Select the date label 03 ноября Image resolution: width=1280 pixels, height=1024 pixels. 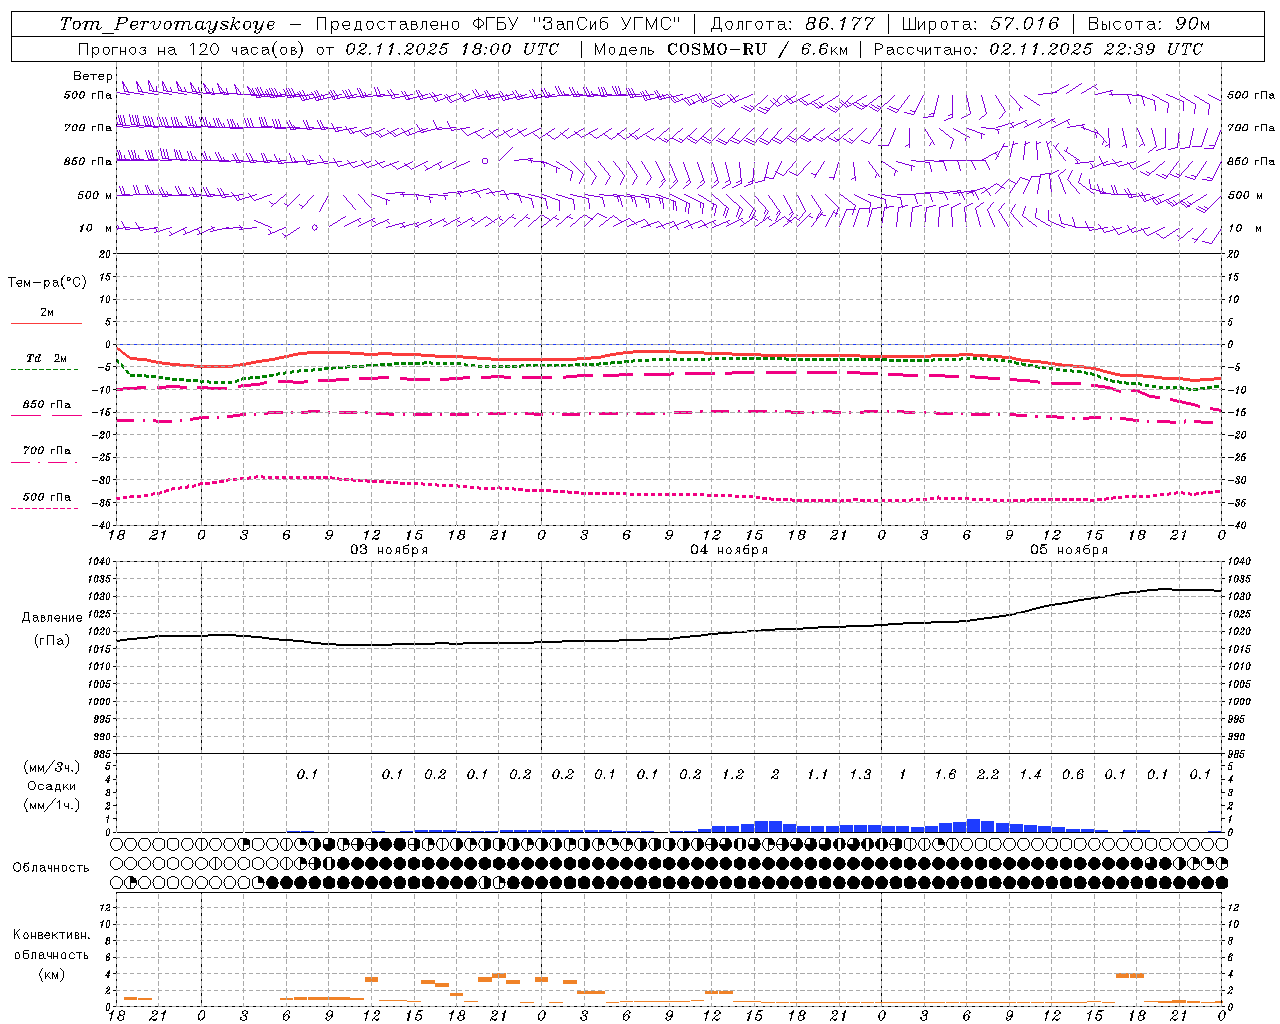388,550
